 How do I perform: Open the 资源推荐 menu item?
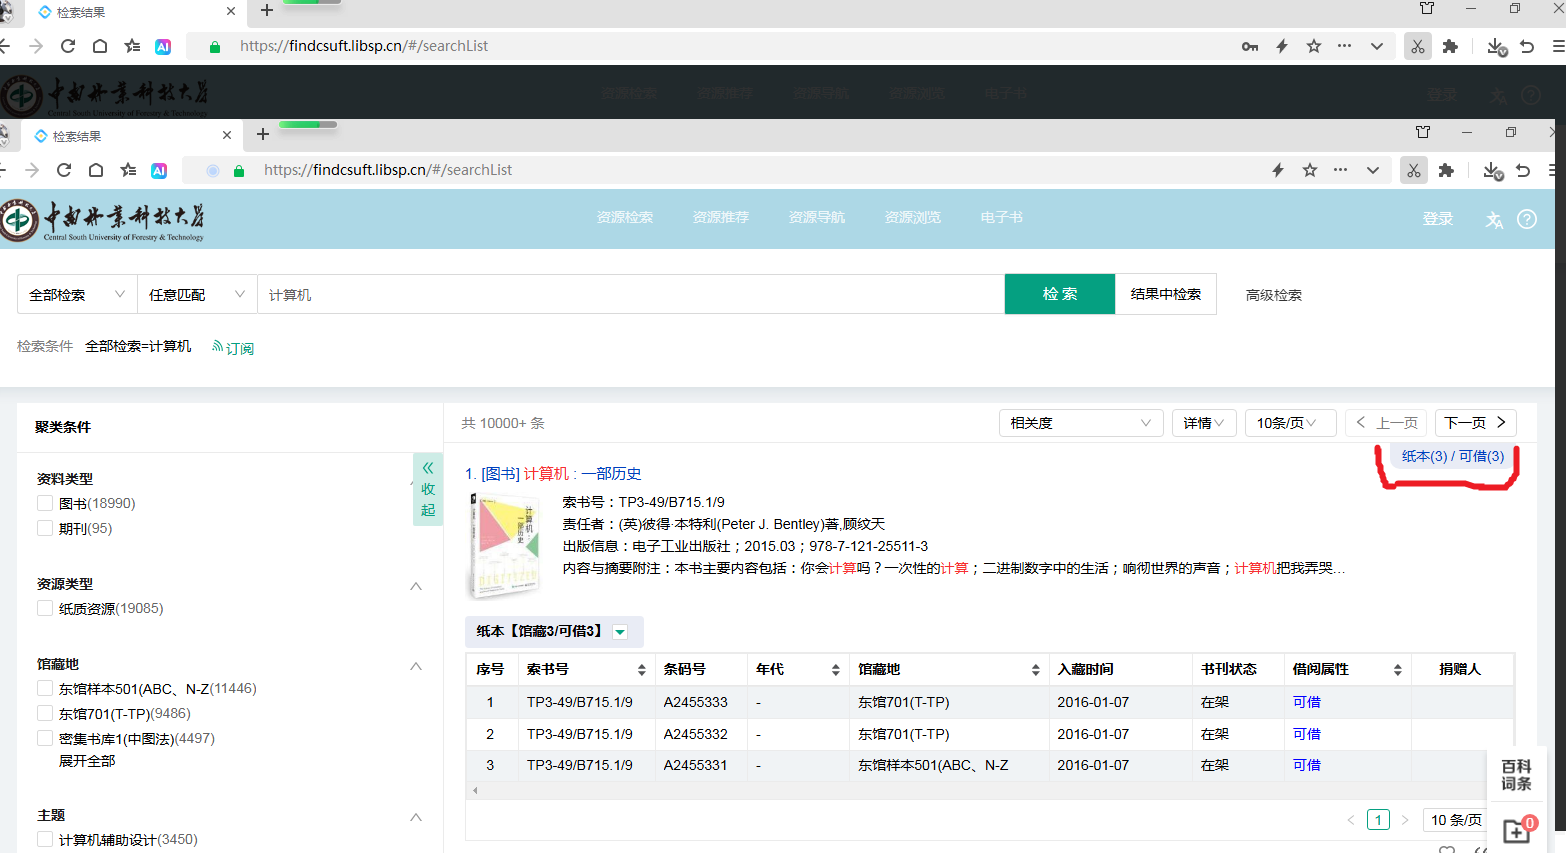pyautogui.click(x=721, y=217)
